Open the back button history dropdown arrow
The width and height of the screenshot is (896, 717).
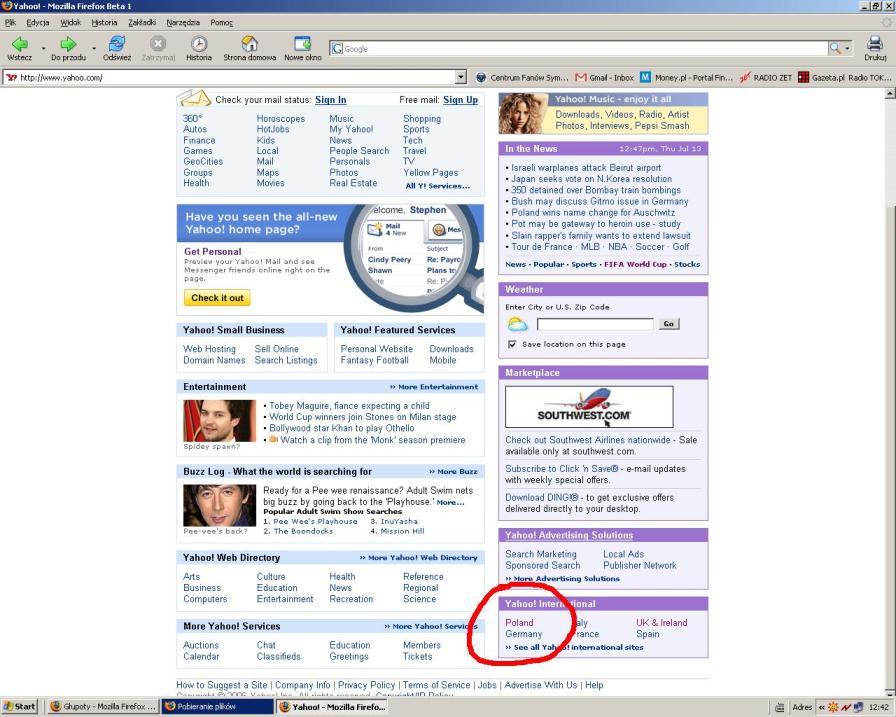(44, 48)
